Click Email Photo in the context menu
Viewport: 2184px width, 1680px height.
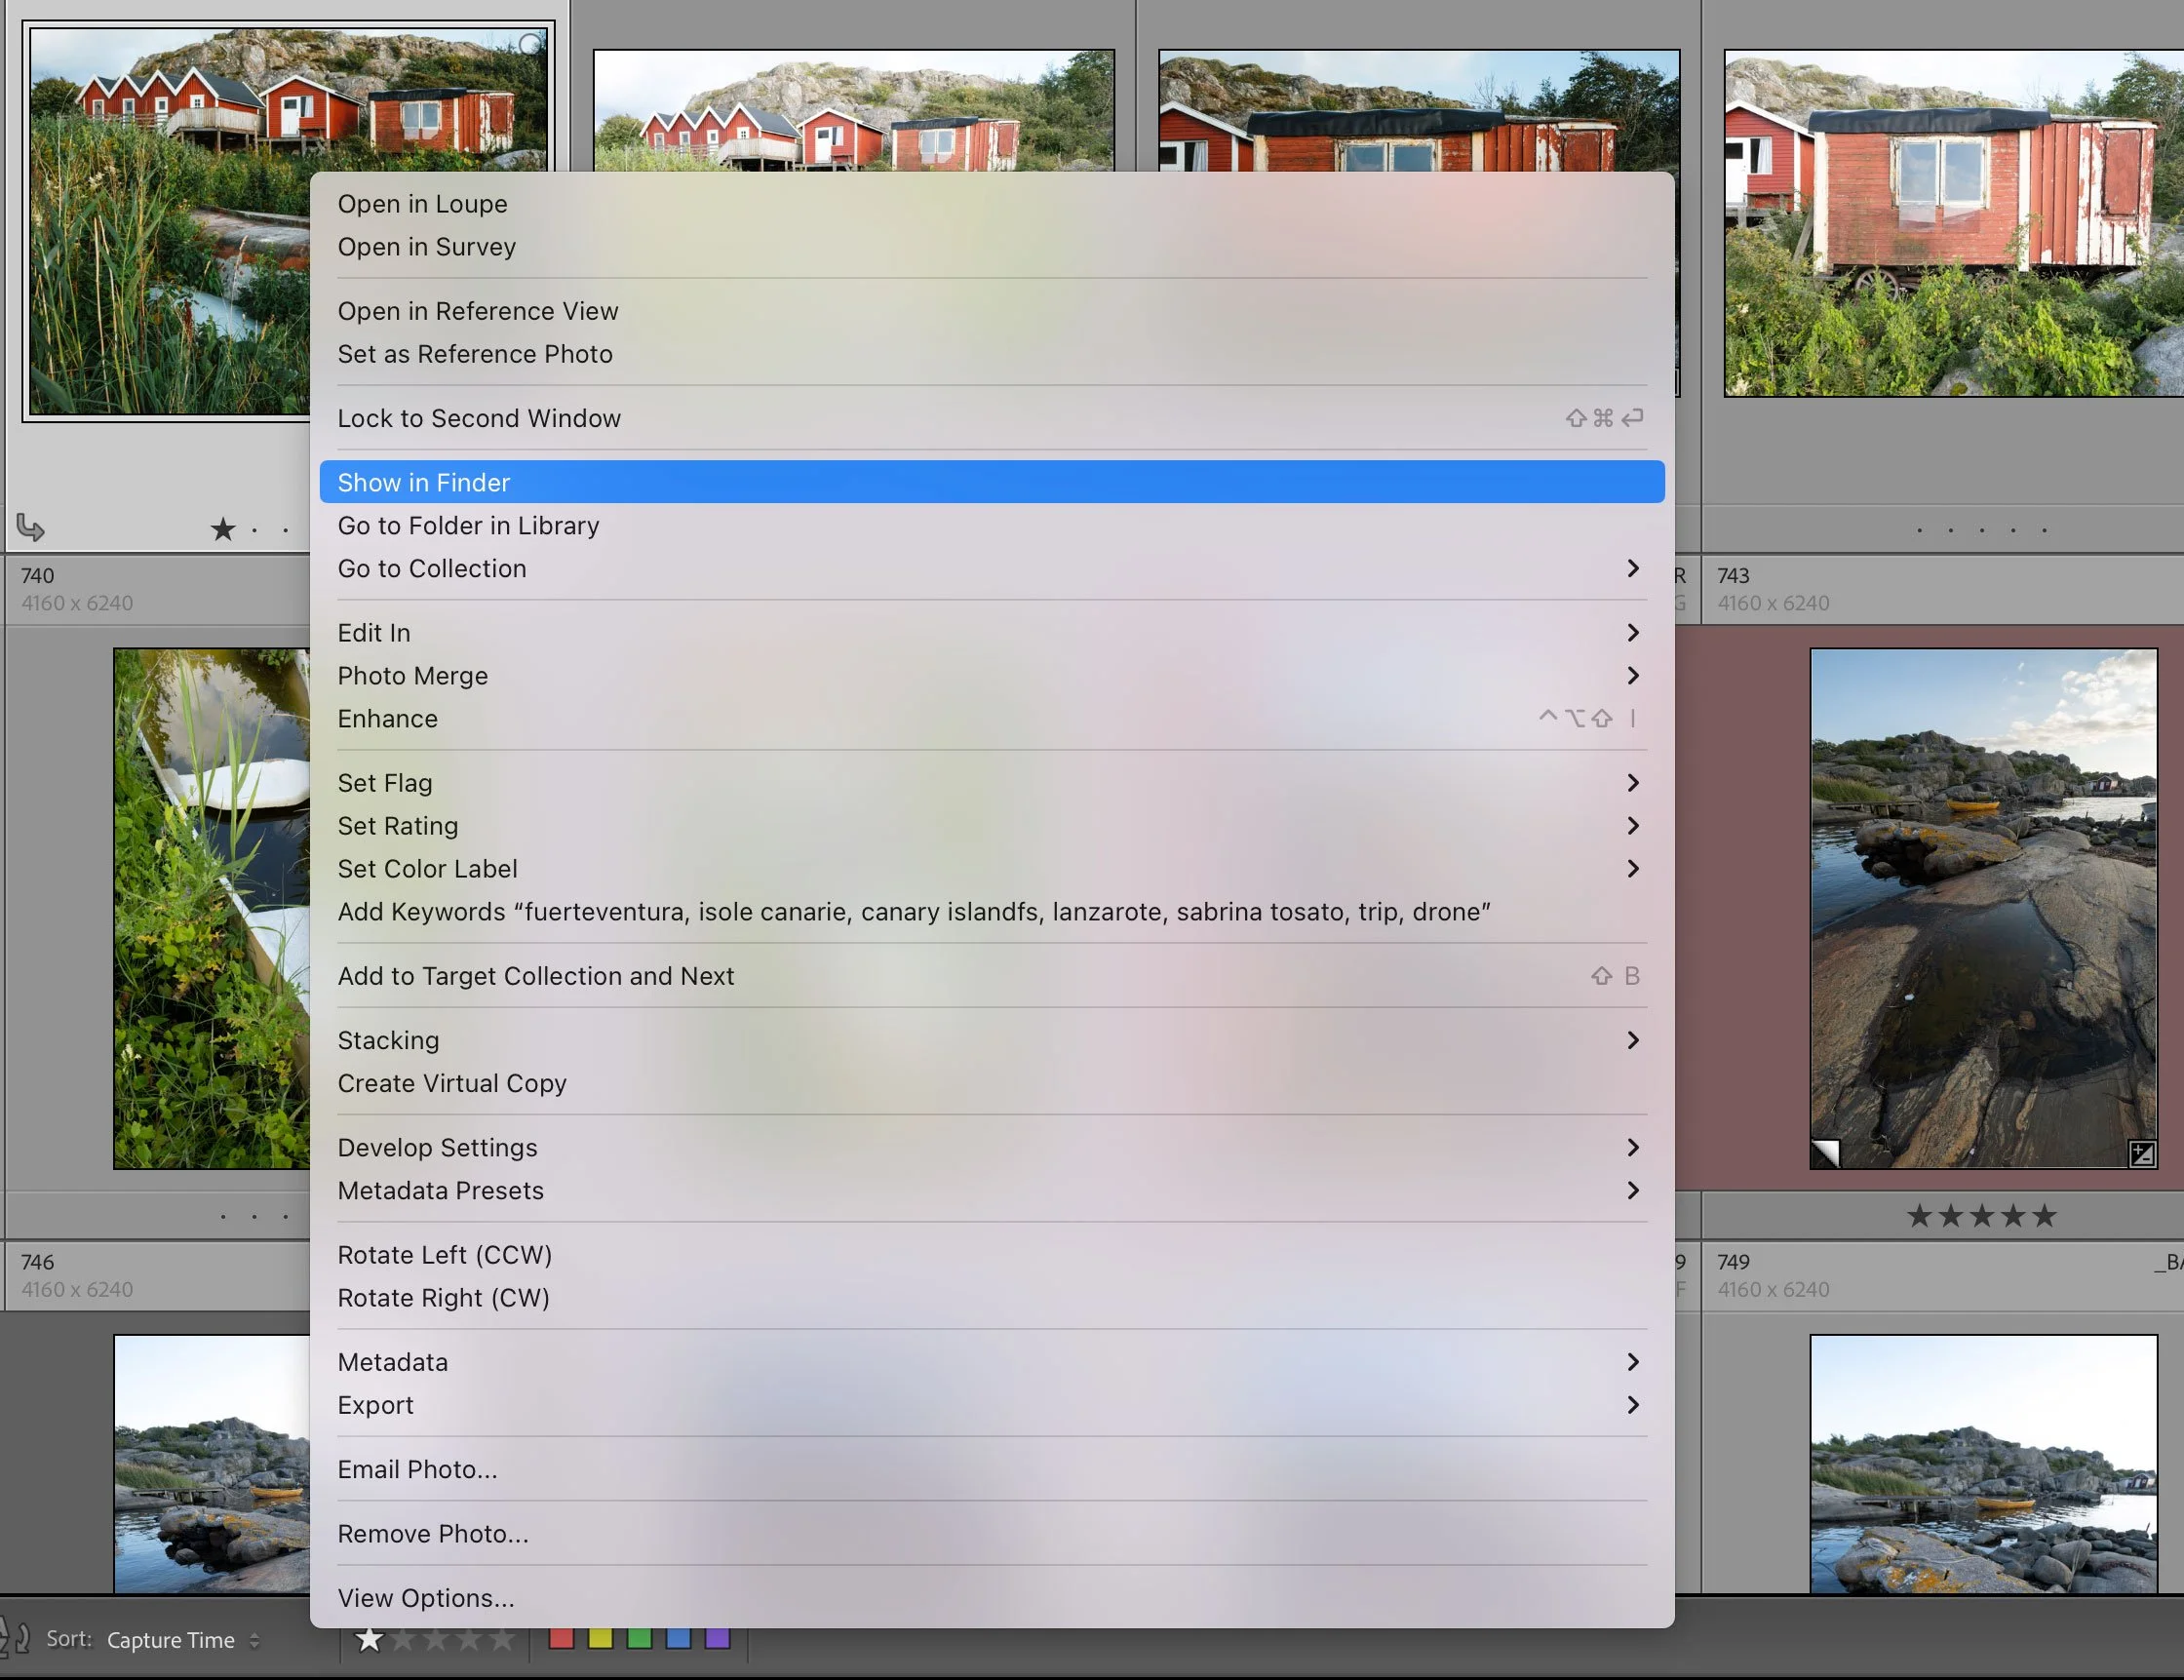418,1469
